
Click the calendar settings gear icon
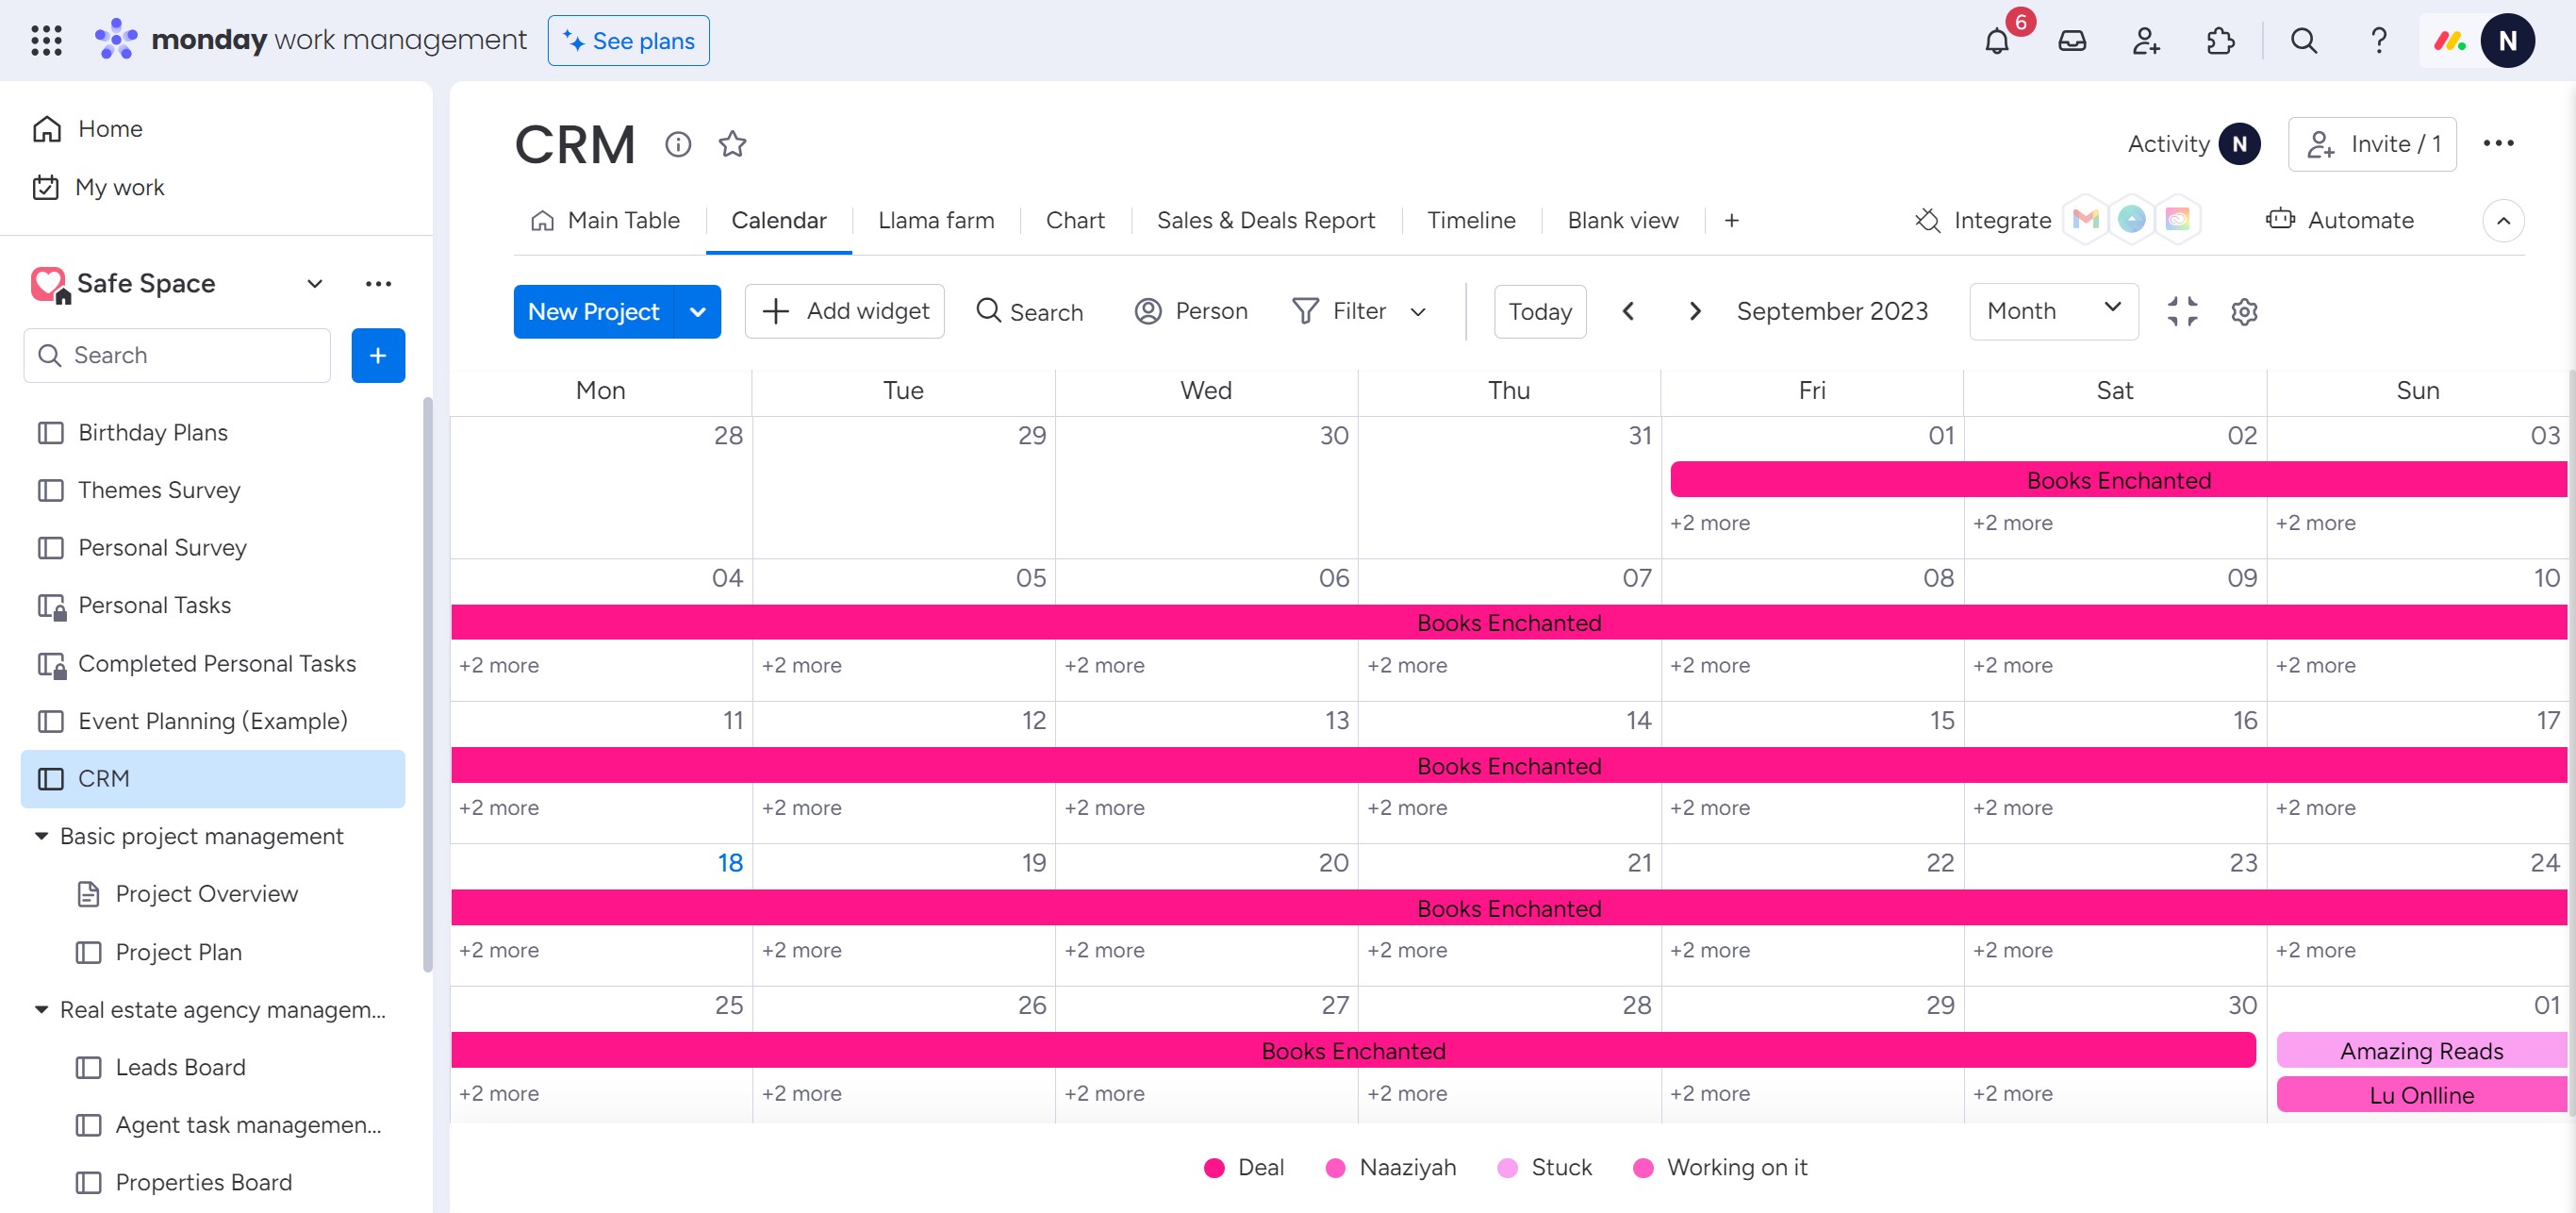point(2244,312)
